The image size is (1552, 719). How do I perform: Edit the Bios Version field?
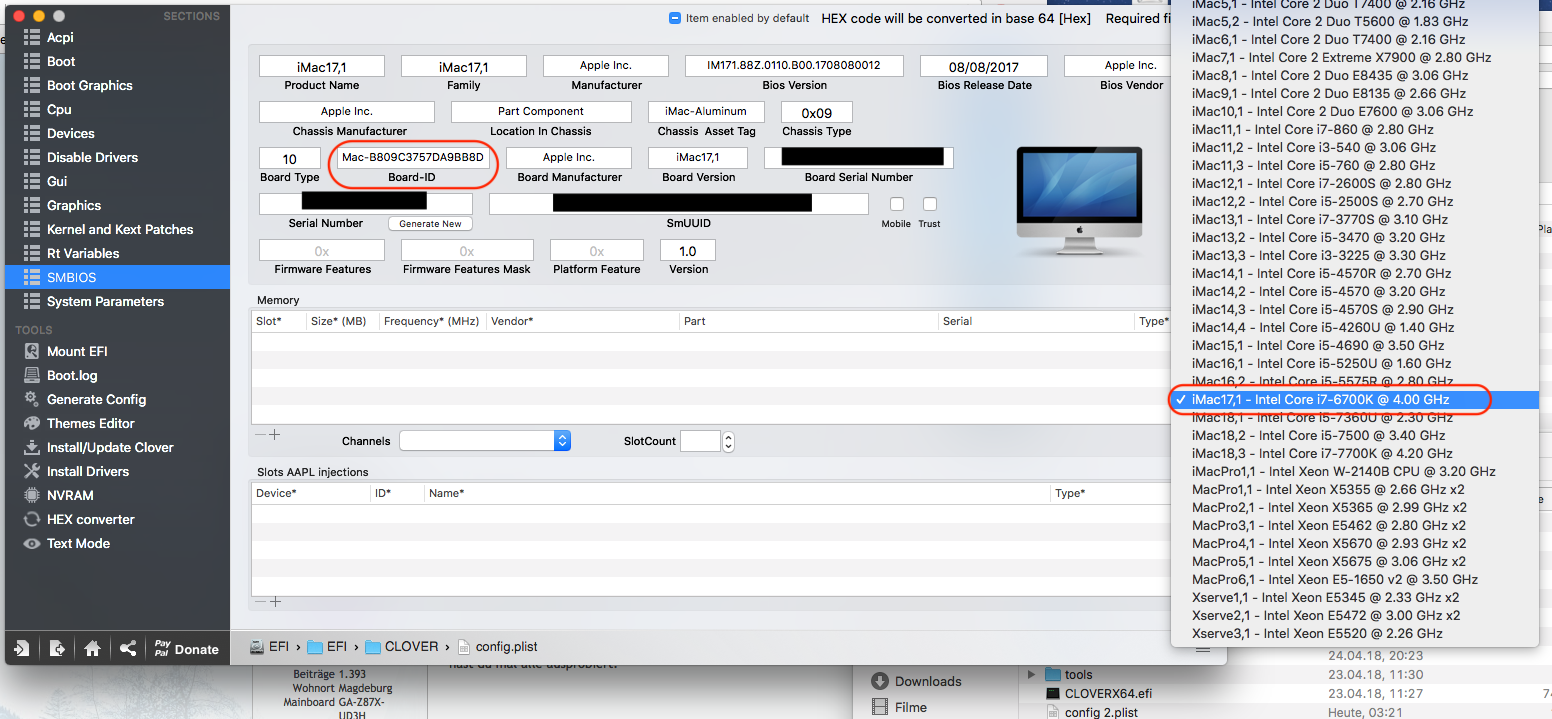(794, 66)
